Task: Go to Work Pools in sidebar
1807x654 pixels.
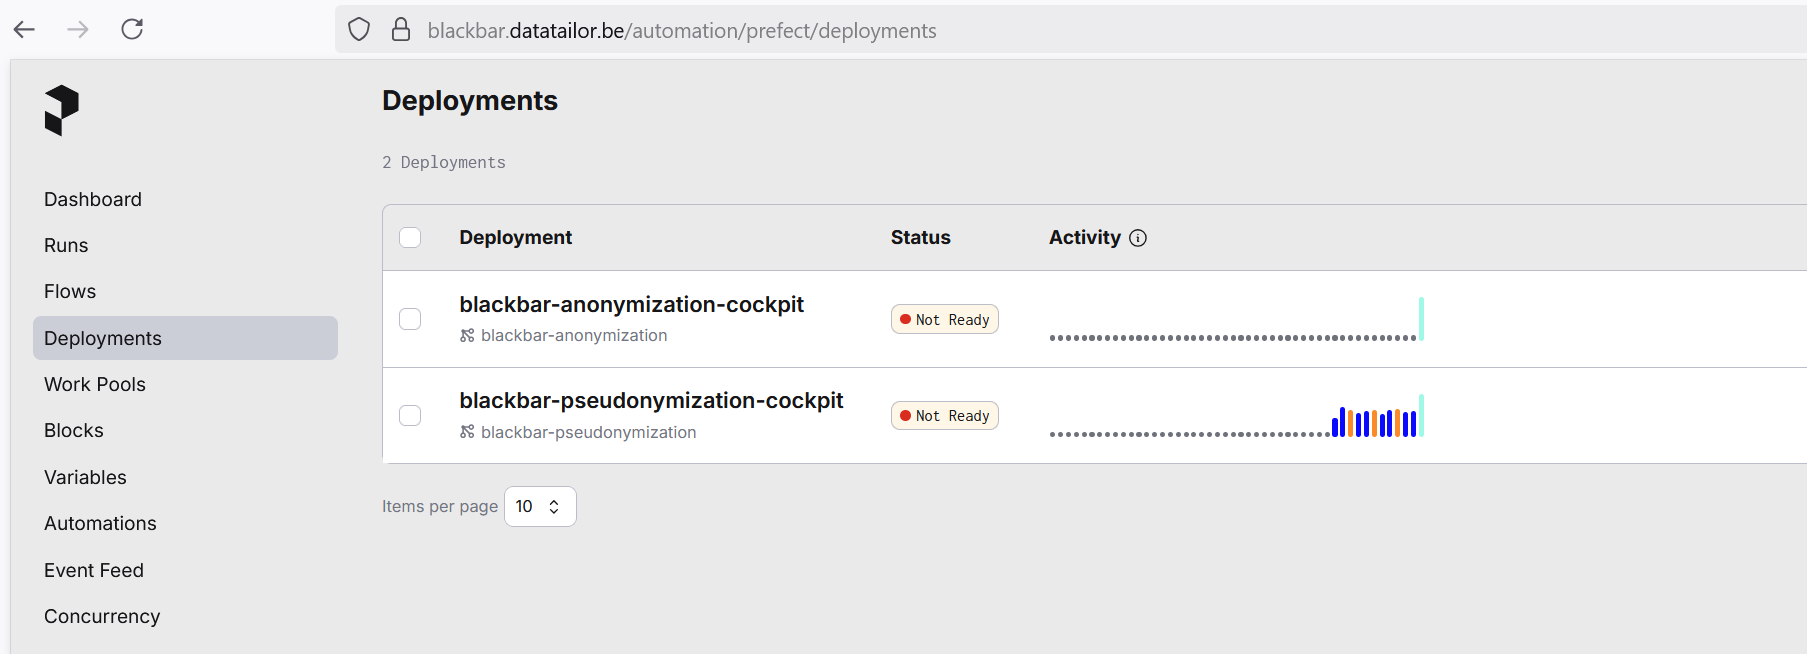Action: (x=95, y=385)
